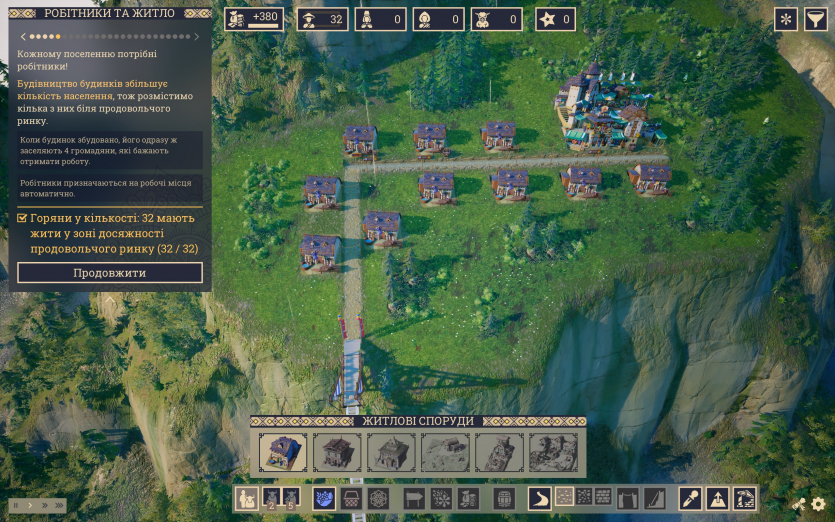Open the settings gear icon

coord(819,505)
